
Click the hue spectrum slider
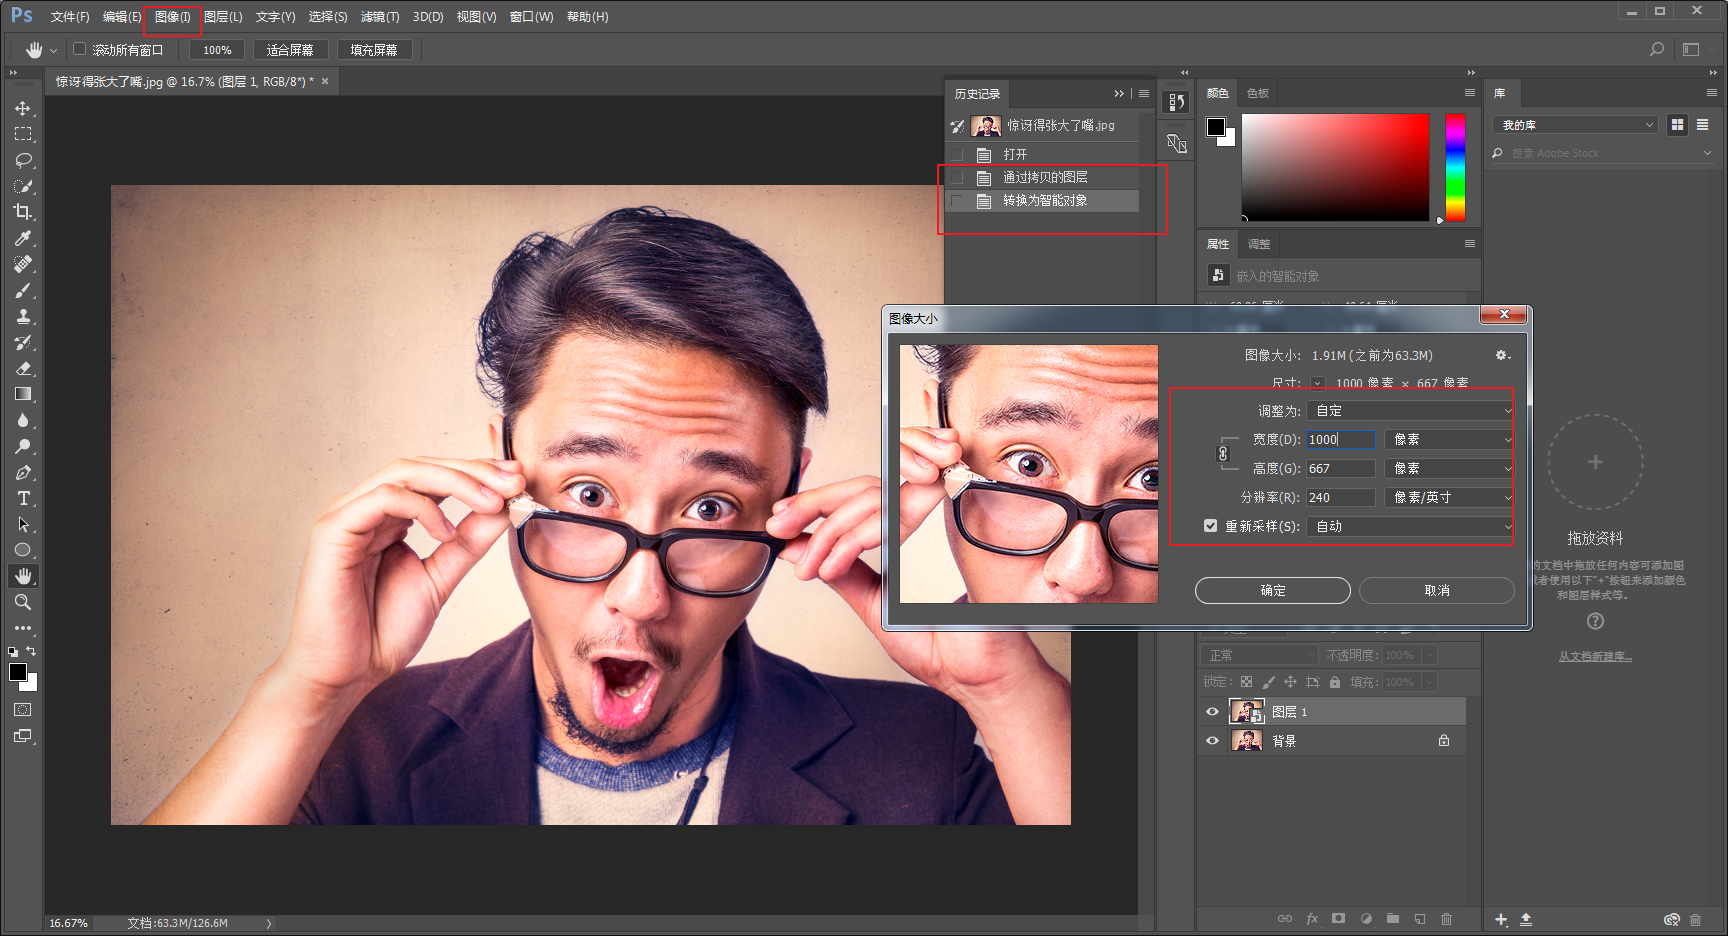coord(1455,167)
